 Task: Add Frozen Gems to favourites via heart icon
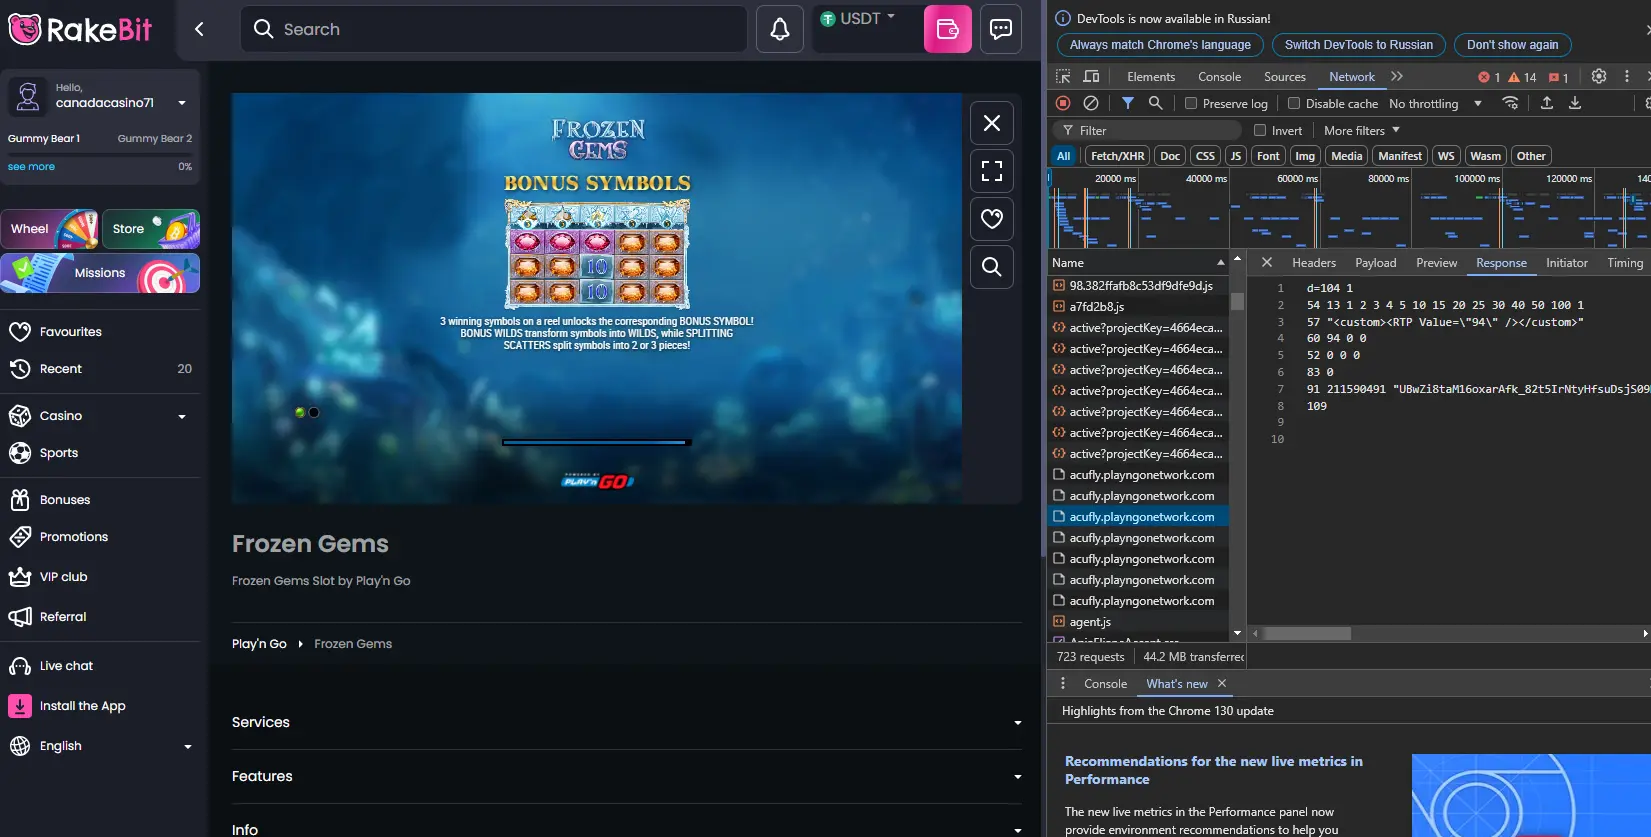991,219
